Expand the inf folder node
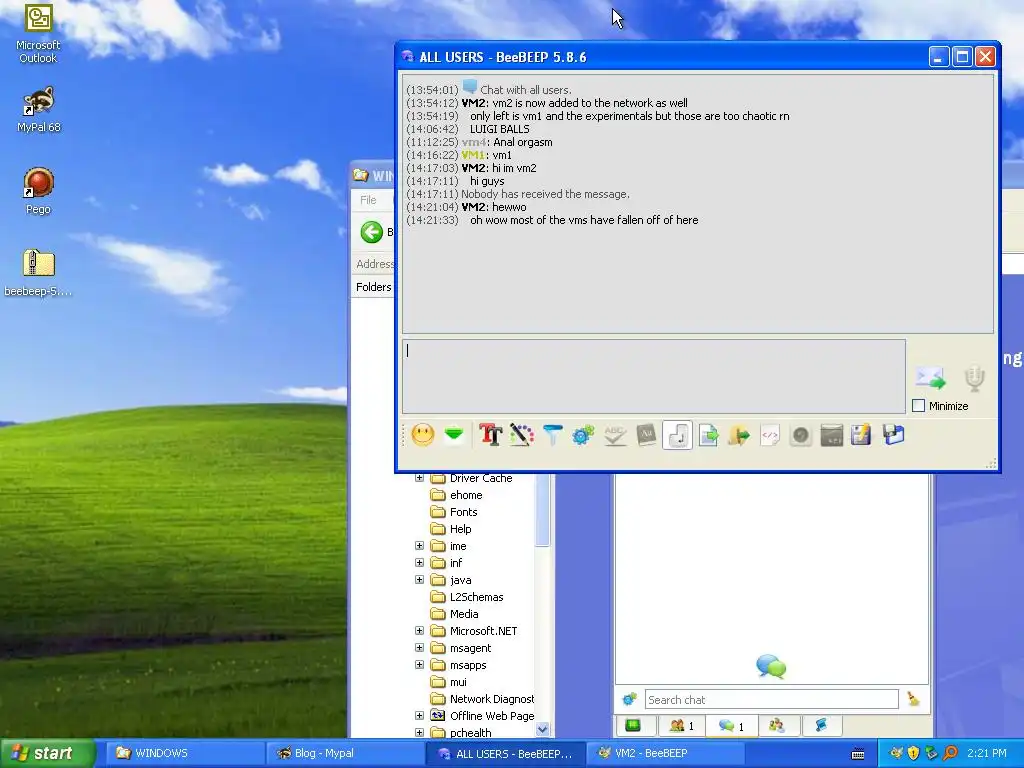Viewport: 1024px width, 768px height. pos(419,563)
